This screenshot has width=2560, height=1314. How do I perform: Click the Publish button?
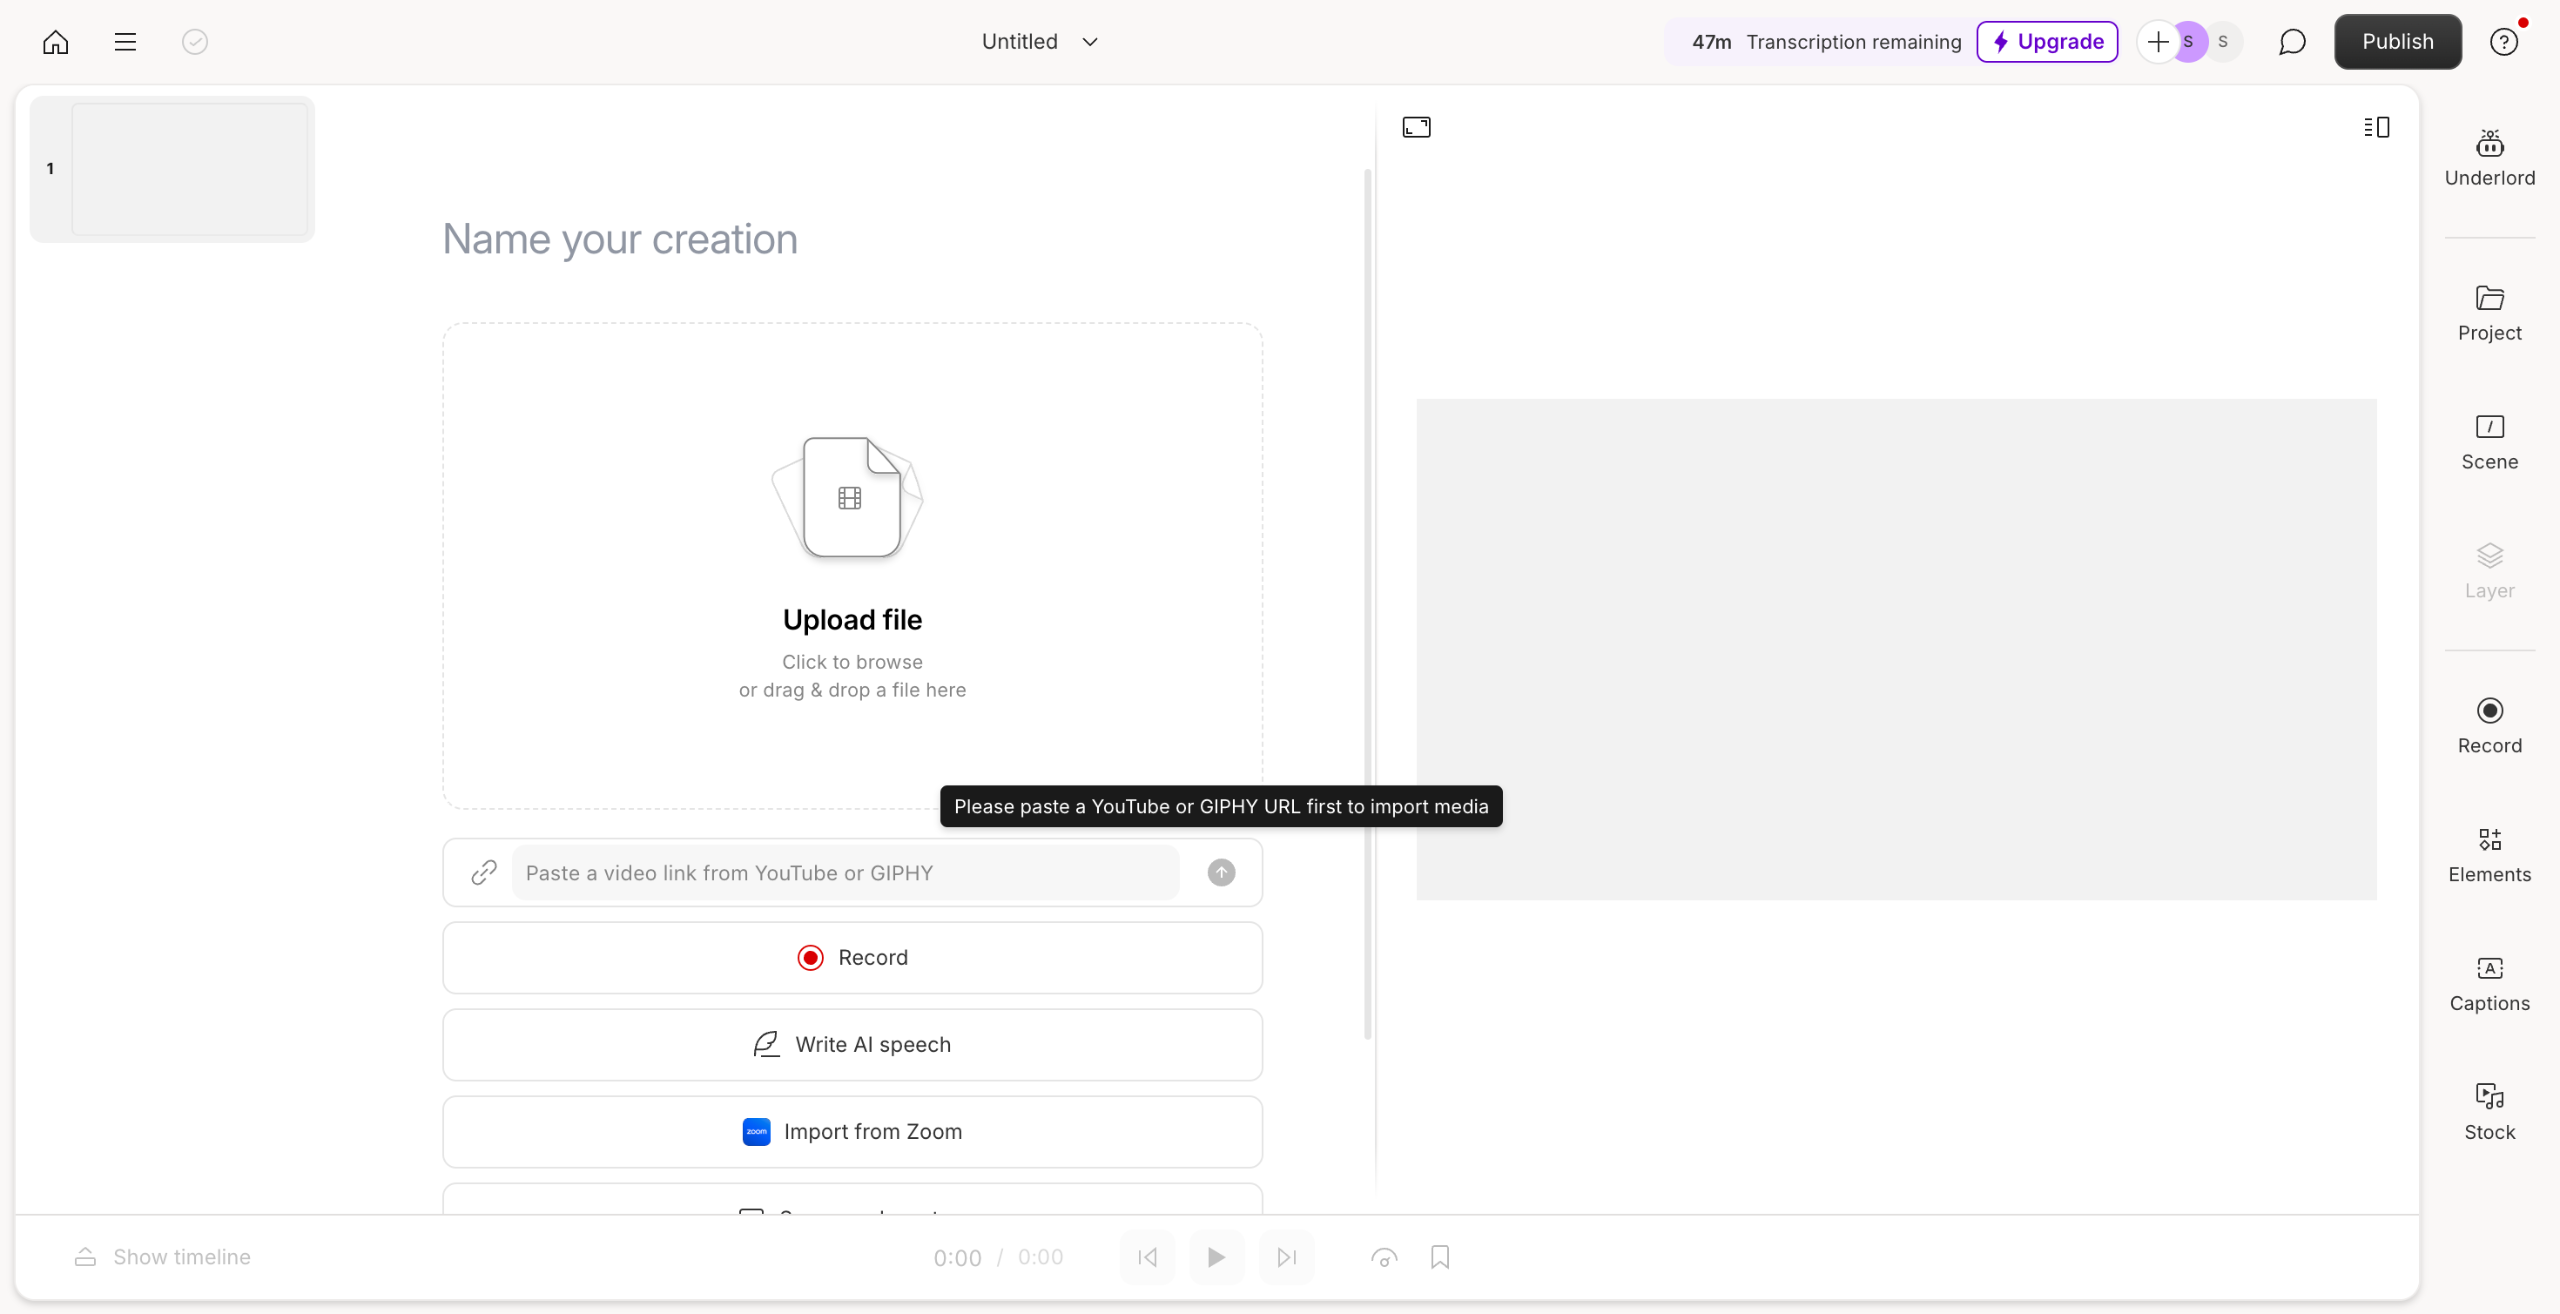point(2397,42)
